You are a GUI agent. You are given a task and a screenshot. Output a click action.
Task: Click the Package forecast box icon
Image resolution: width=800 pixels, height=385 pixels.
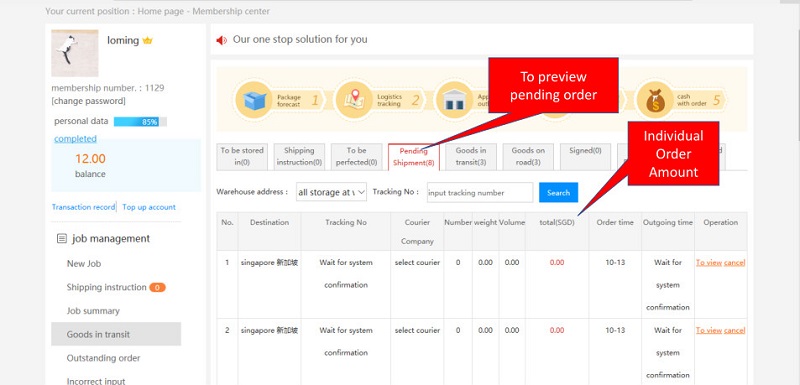click(x=254, y=100)
